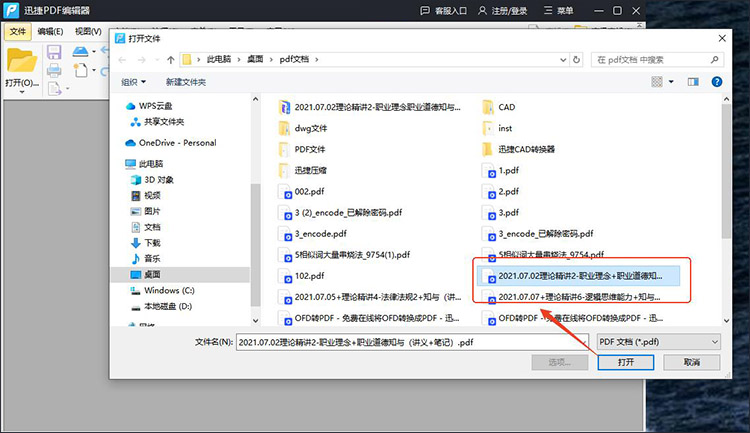
Task: Expand the address bar history dropdown
Action: [x=563, y=60]
